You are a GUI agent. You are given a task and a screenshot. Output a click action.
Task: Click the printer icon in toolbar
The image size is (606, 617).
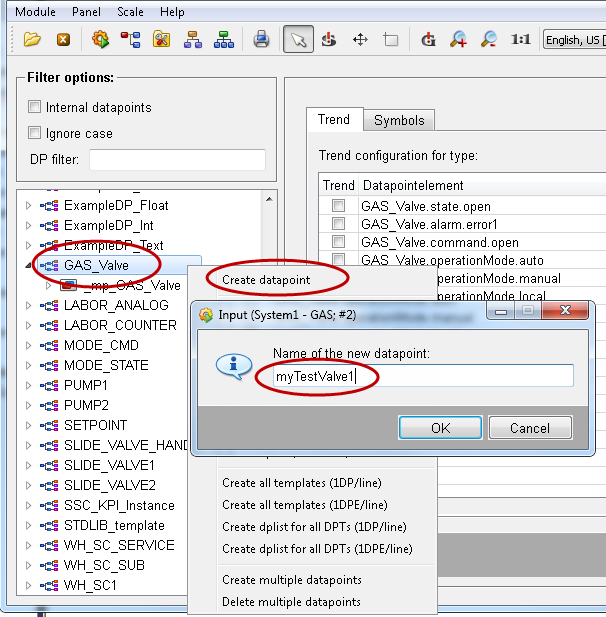coord(261,40)
